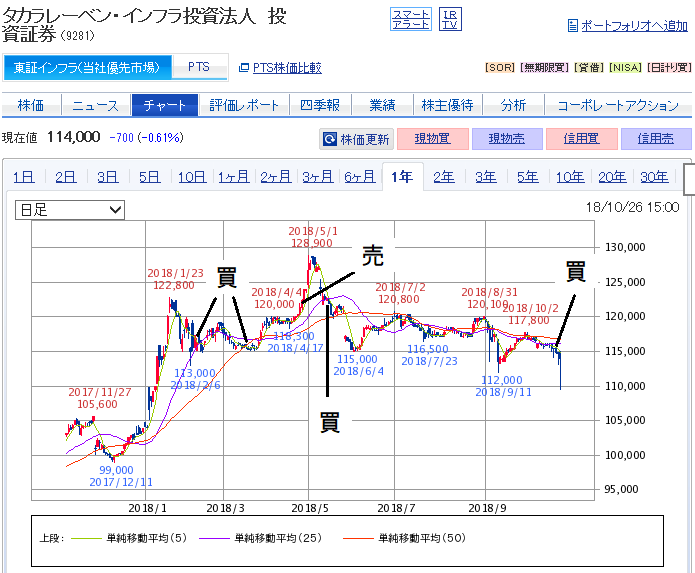This screenshot has width=695, height=573.
Task: Select the 20年 chart period
Action: point(613,177)
